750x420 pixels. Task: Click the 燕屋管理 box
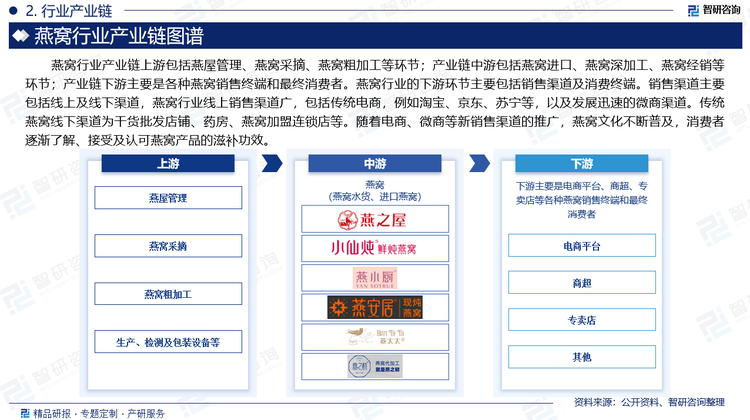point(168,198)
